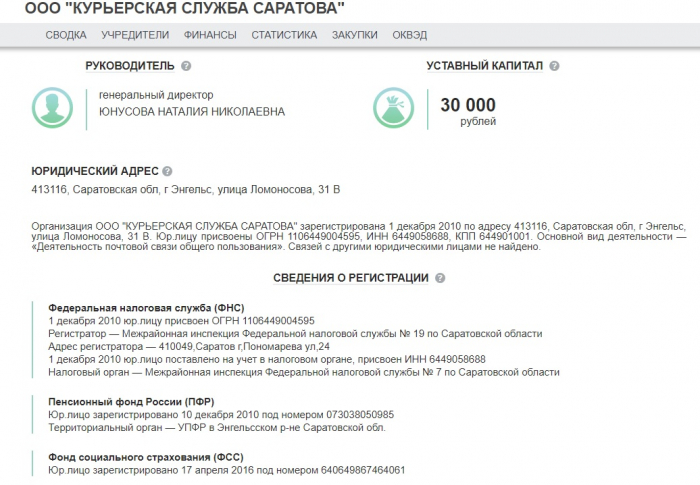Click the line with ИНН 6449058688 assignment
The width and height of the screenshot is (700, 485).
click(x=267, y=360)
